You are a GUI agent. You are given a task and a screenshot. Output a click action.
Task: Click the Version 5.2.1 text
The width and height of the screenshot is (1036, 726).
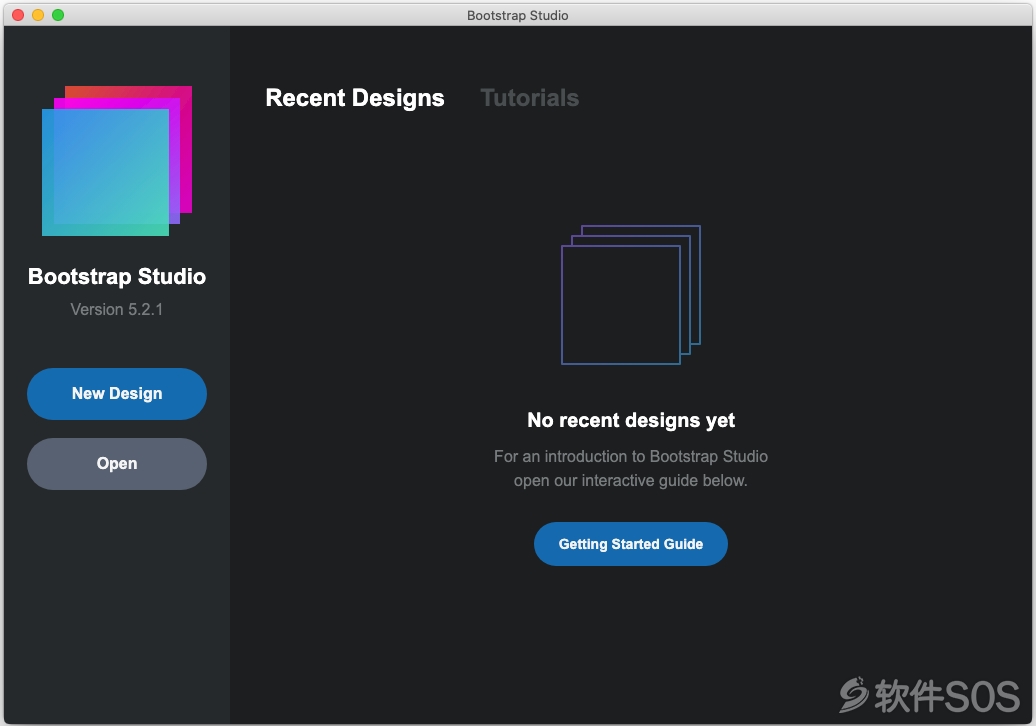click(x=116, y=309)
